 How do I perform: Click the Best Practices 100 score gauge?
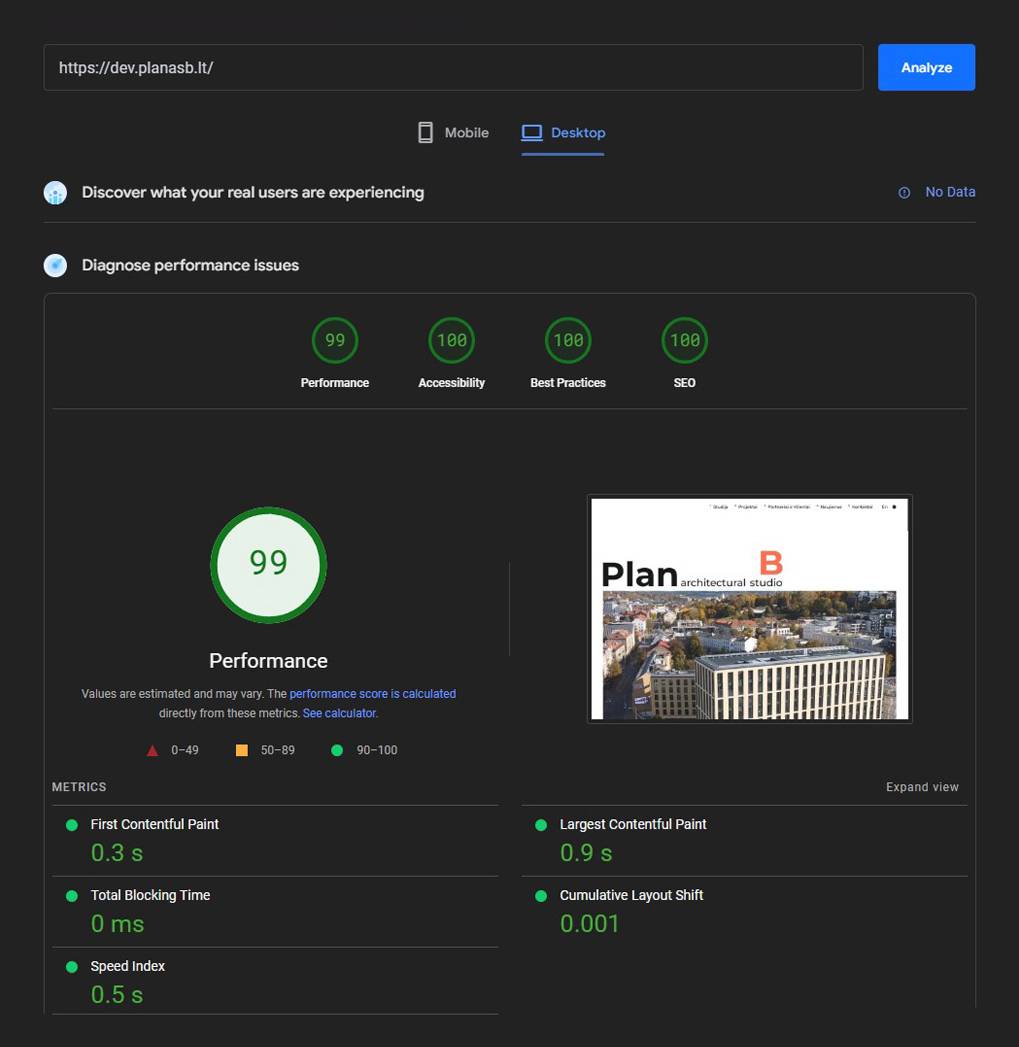coord(567,339)
